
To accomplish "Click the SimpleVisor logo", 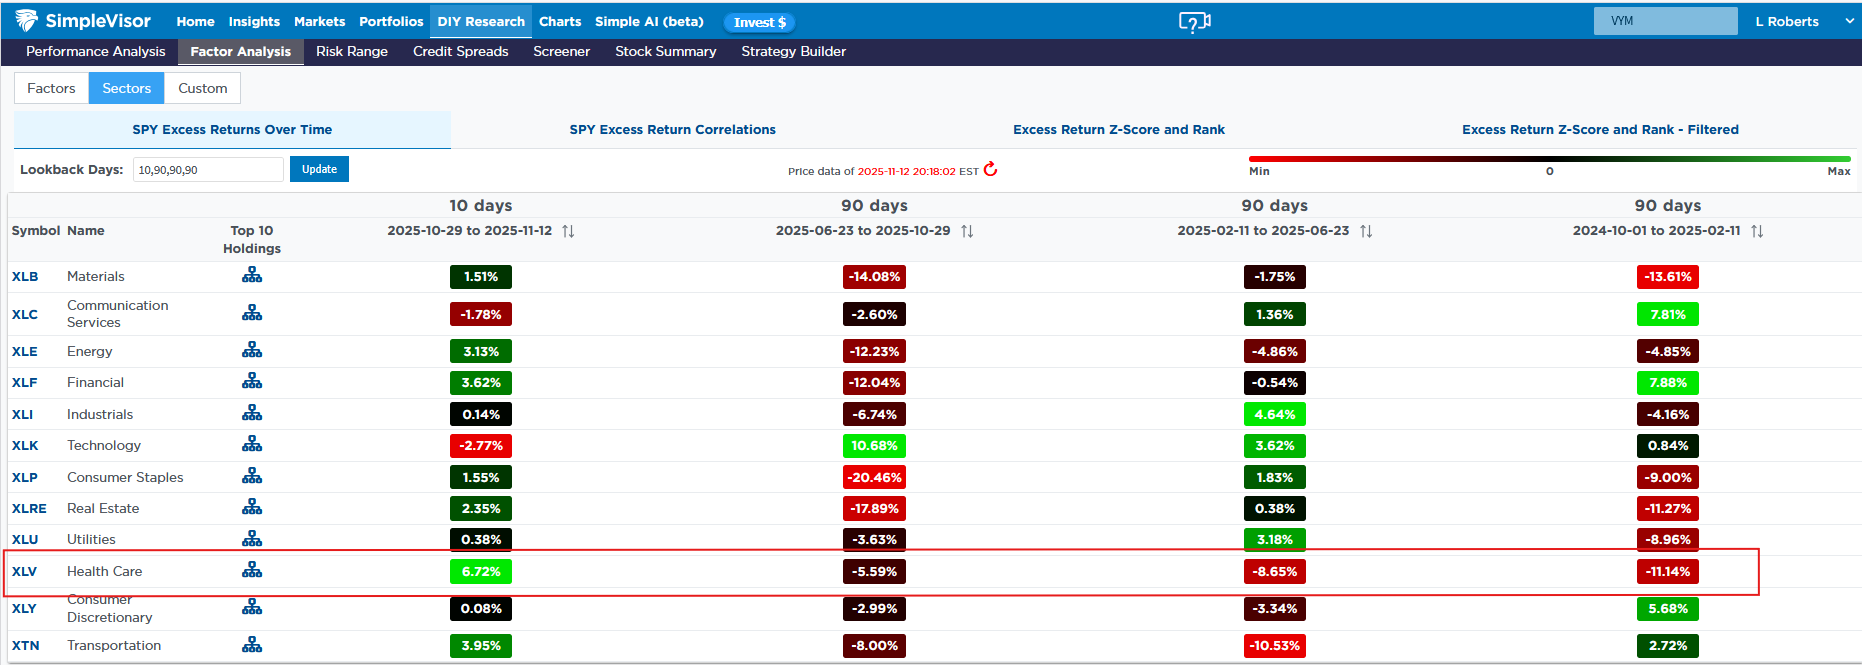I will point(83,21).
